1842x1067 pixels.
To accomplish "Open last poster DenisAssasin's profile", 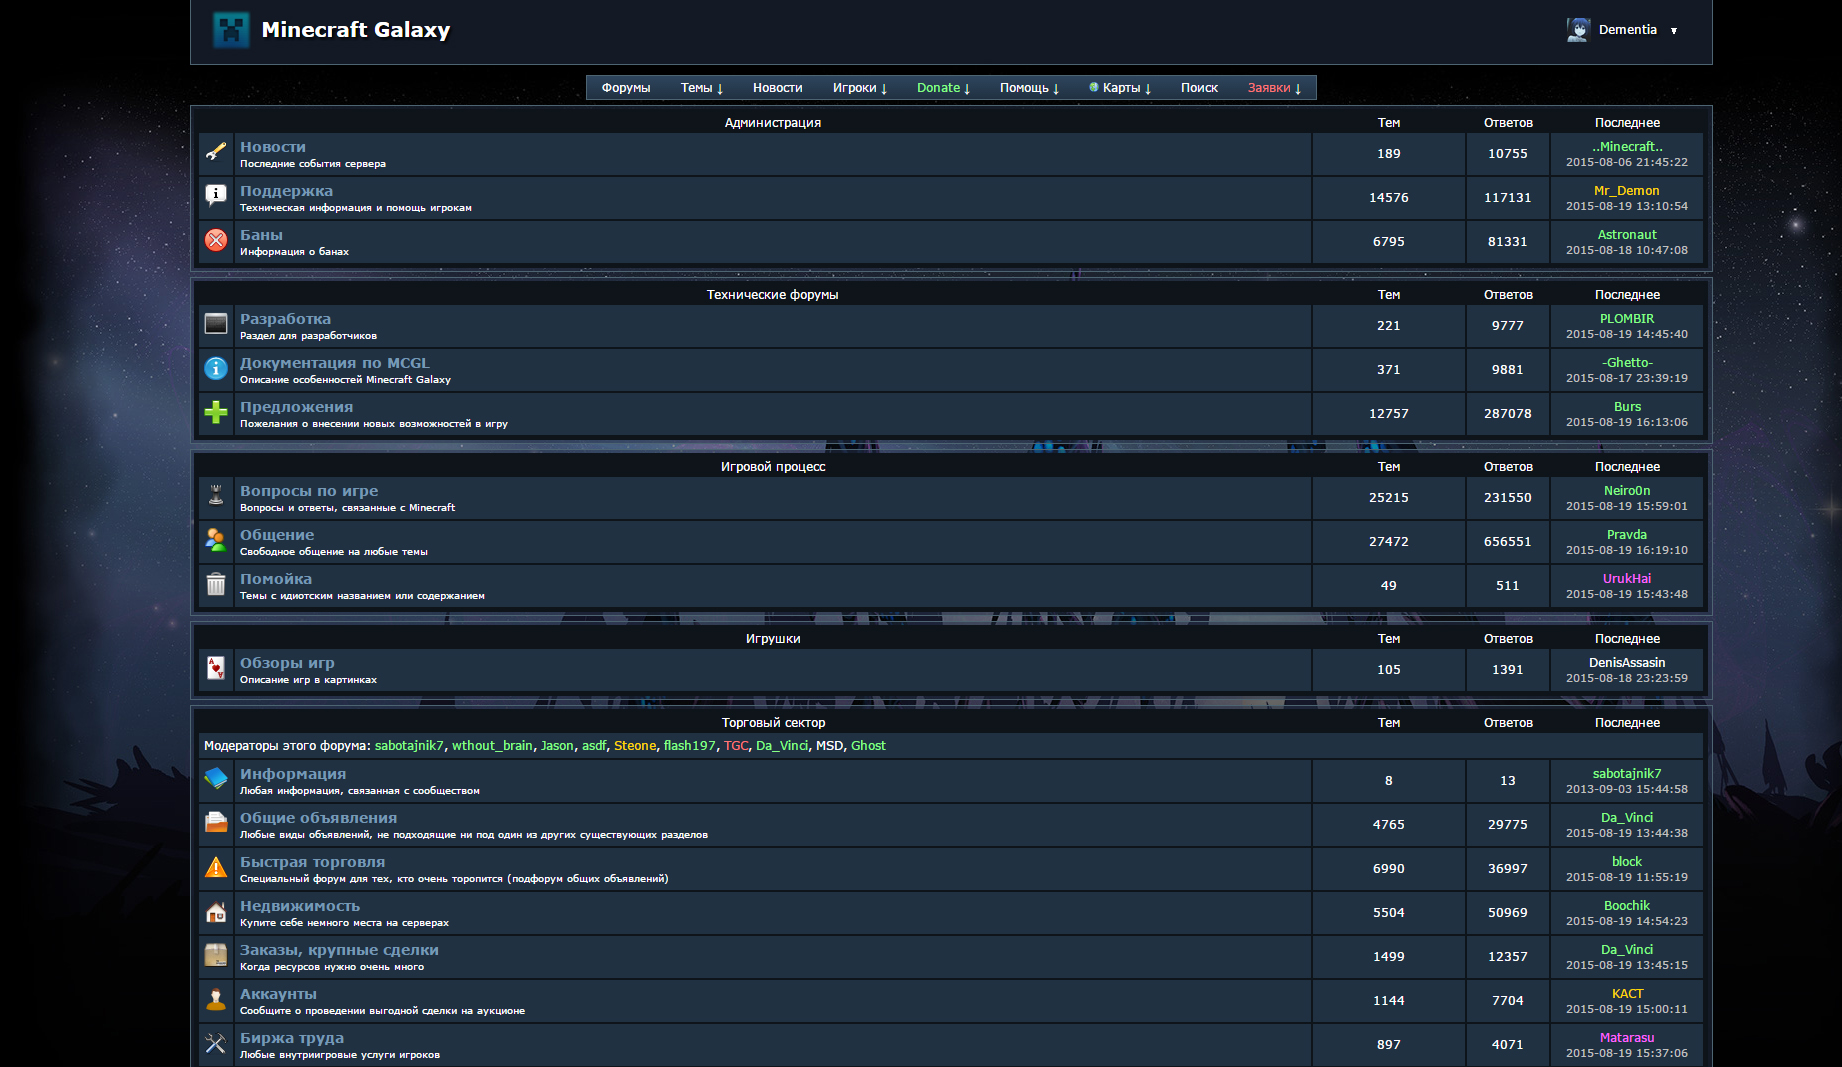I will 1626,663.
